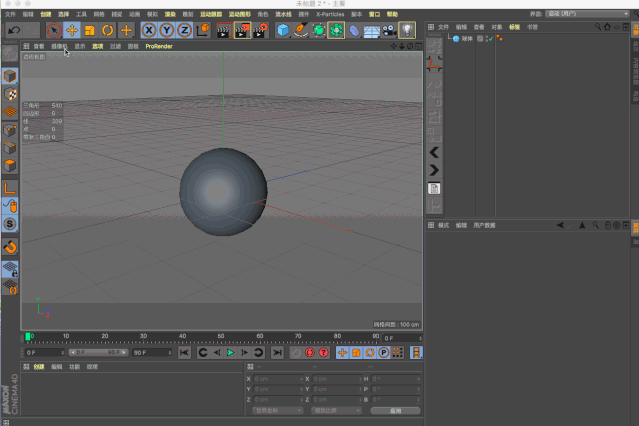Click the position X coordinate field

click(278, 379)
